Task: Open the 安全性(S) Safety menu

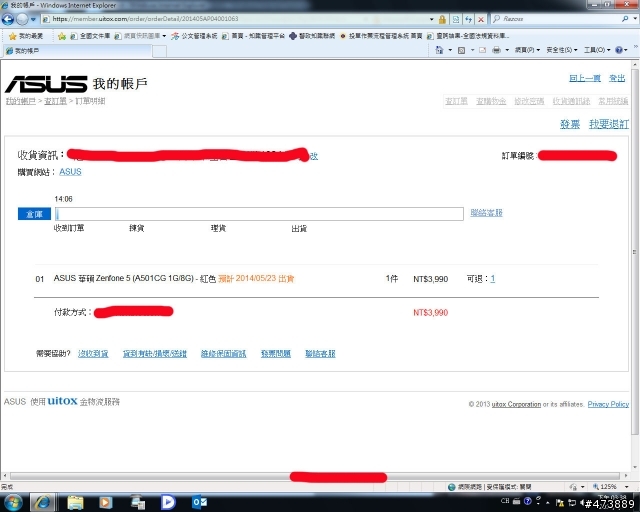Action: [x=562, y=50]
